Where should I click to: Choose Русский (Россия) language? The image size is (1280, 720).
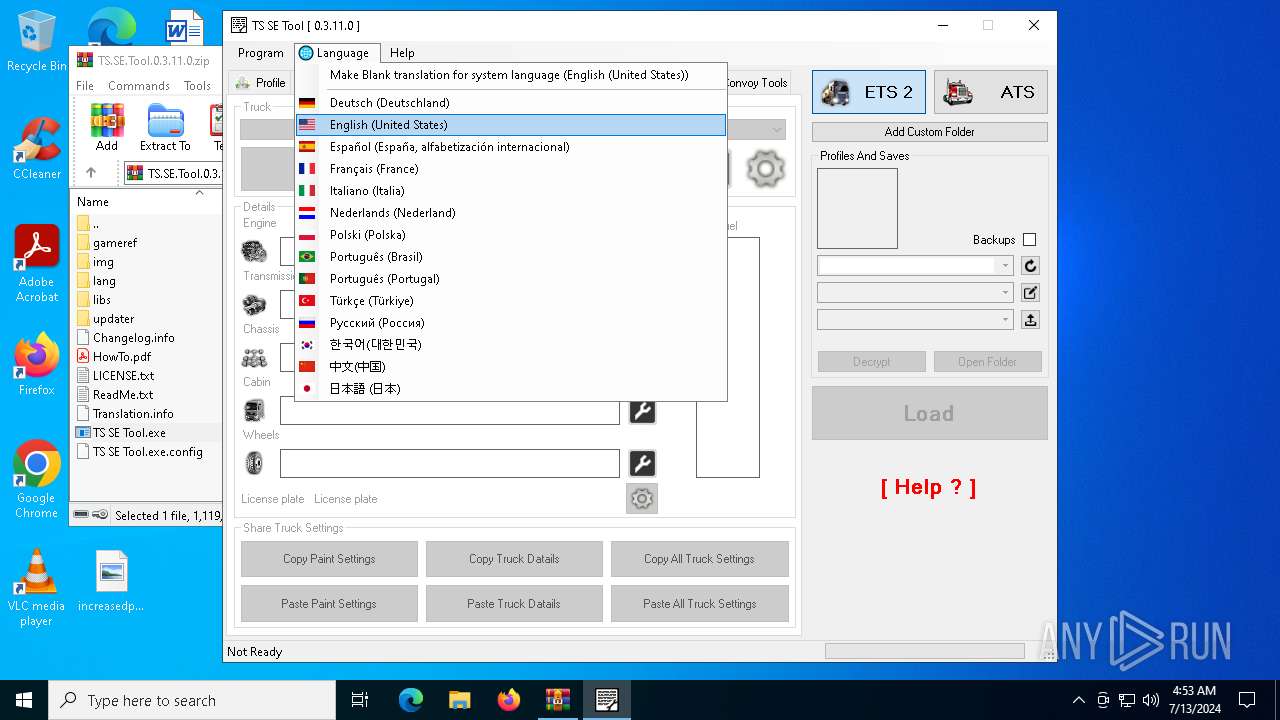point(510,323)
